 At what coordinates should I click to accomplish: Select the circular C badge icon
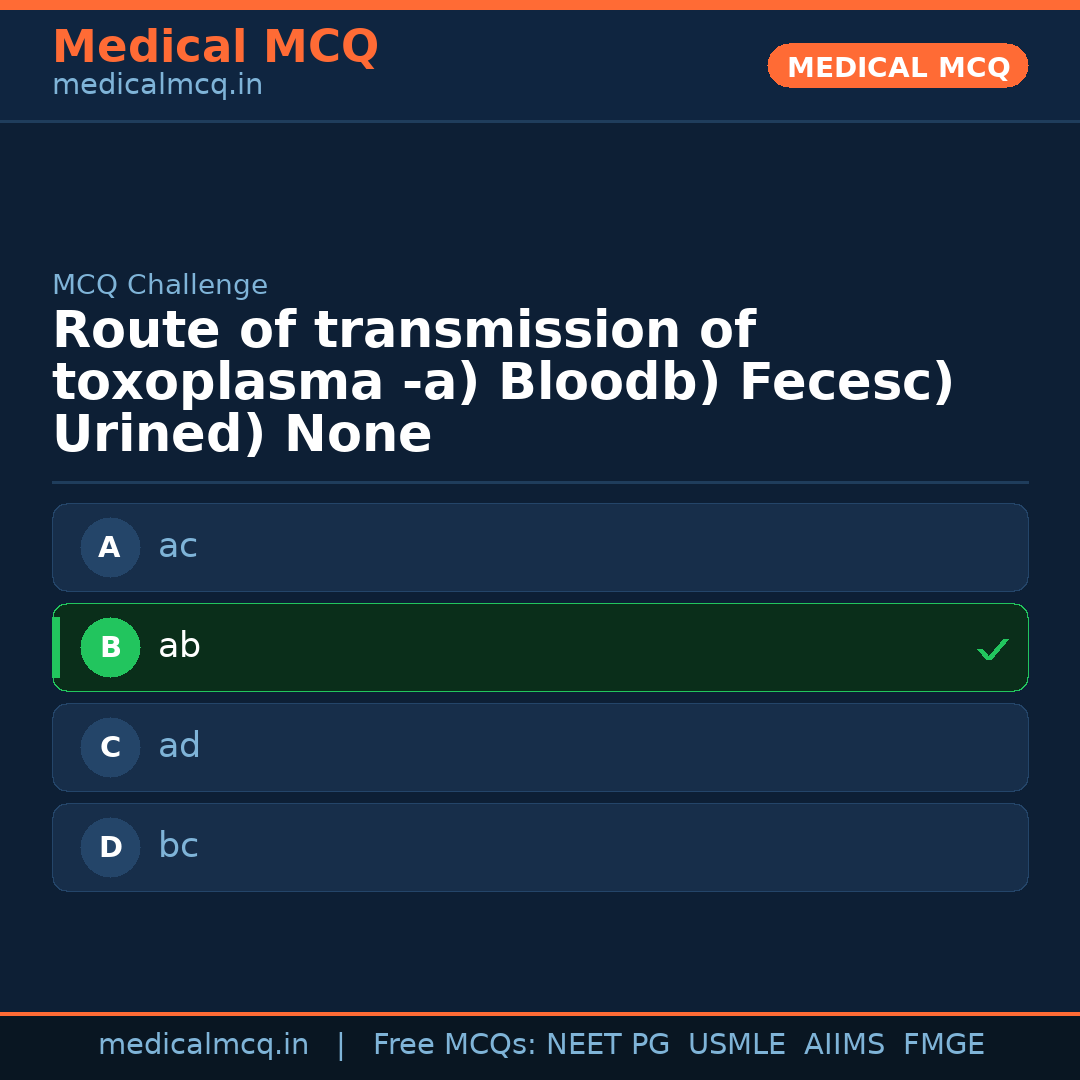pyautogui.click(x=110, y=747)
